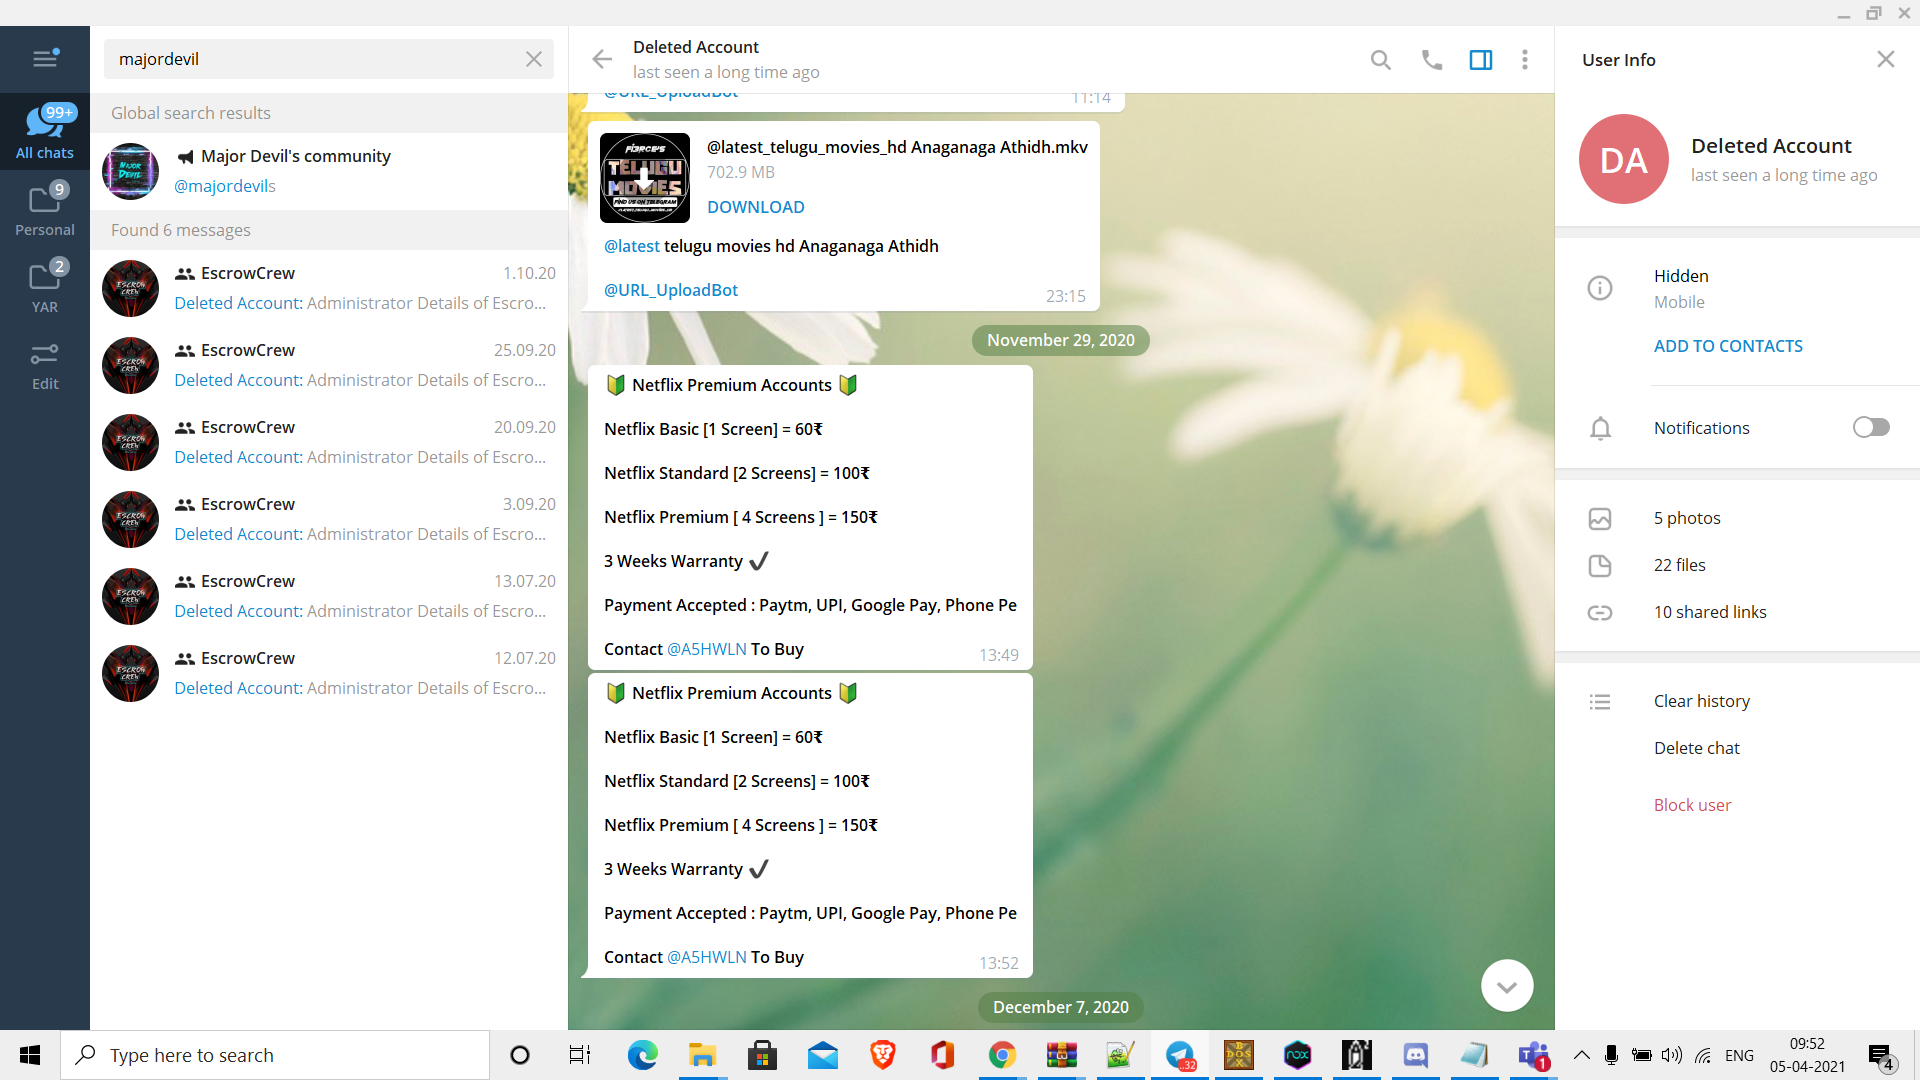
Task: Open Wi-Fi network settings in tray
Action: (1704, 1055)
